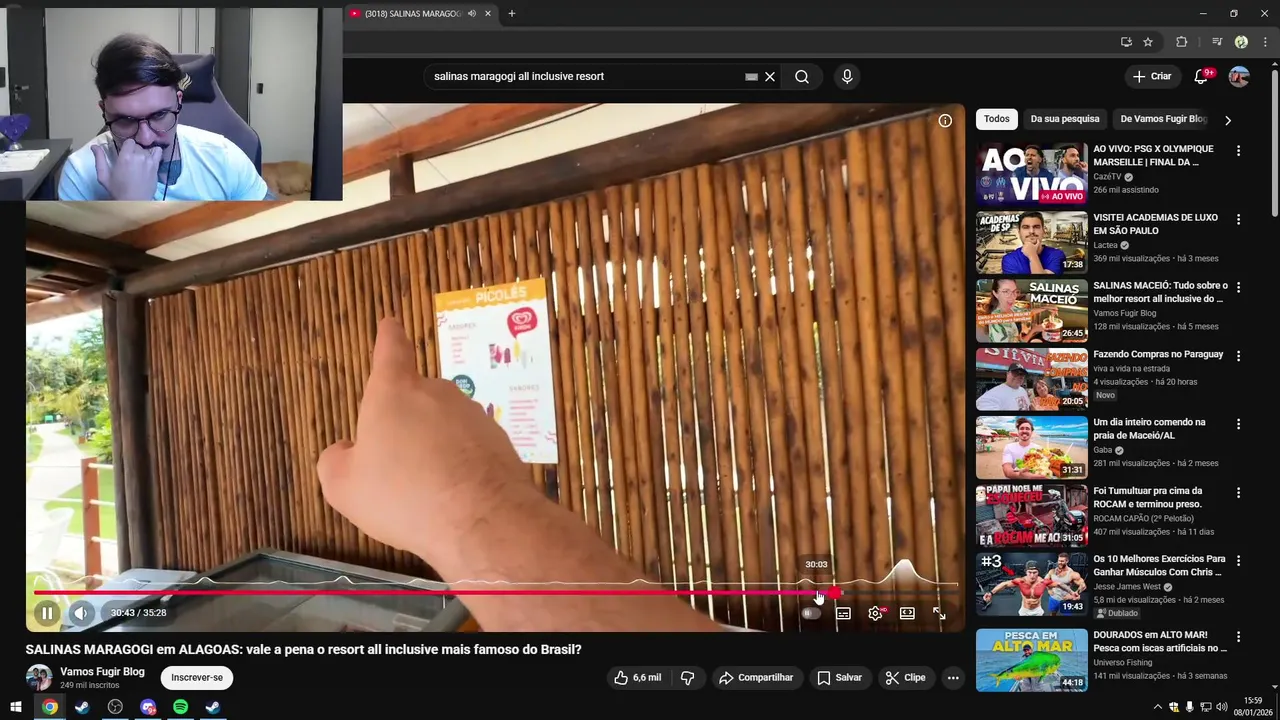Open system volume tray icon
The width and height of the screenshot is (1280, 720).
[x=1222, y=707]
